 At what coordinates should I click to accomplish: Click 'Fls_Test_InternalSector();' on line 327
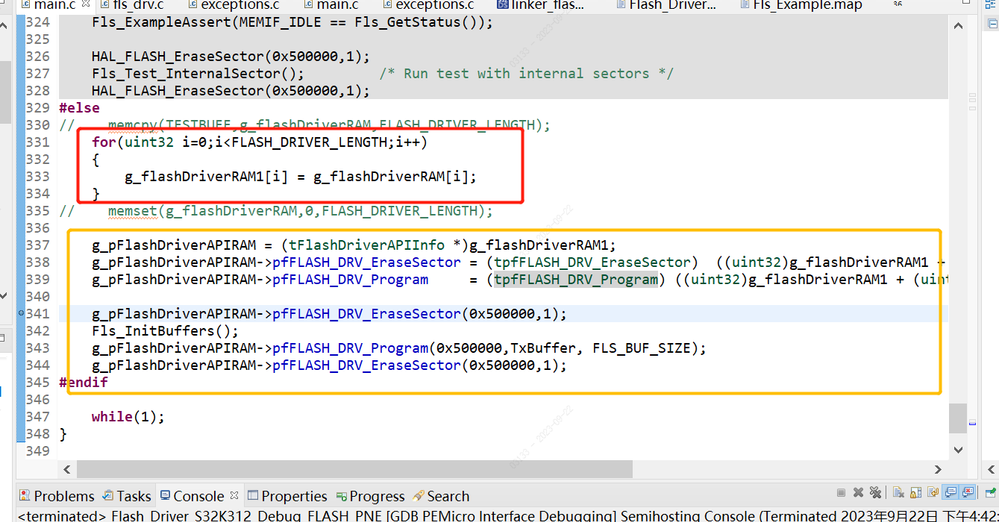click(x=198, y=73)
